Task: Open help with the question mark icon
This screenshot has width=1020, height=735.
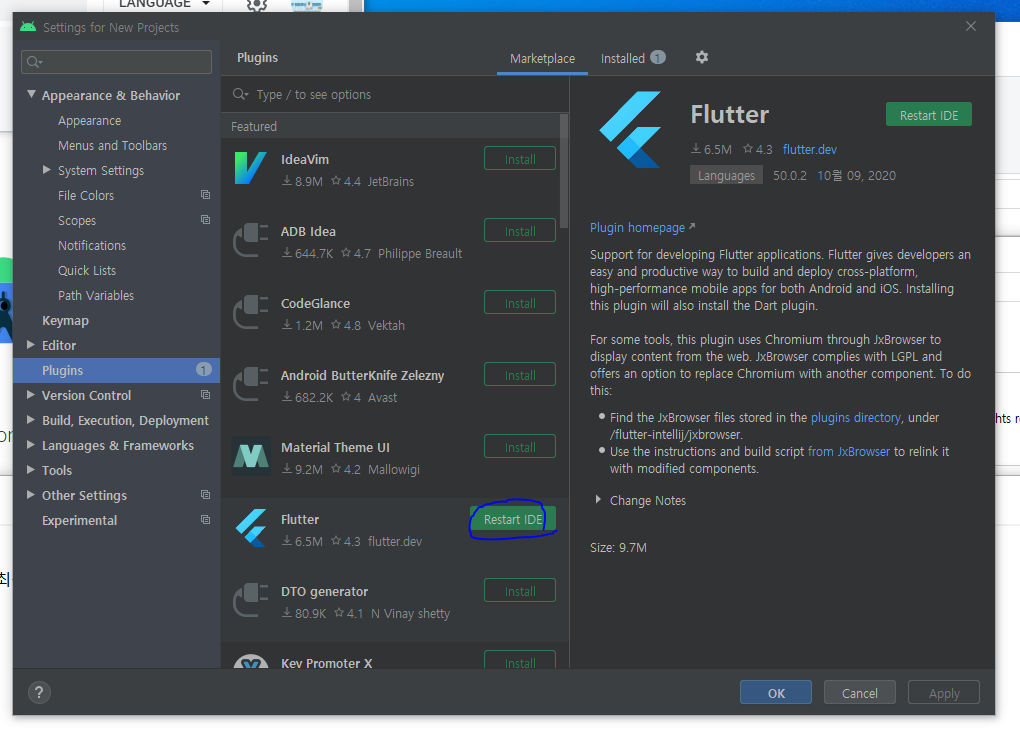Action: (39, 693)
